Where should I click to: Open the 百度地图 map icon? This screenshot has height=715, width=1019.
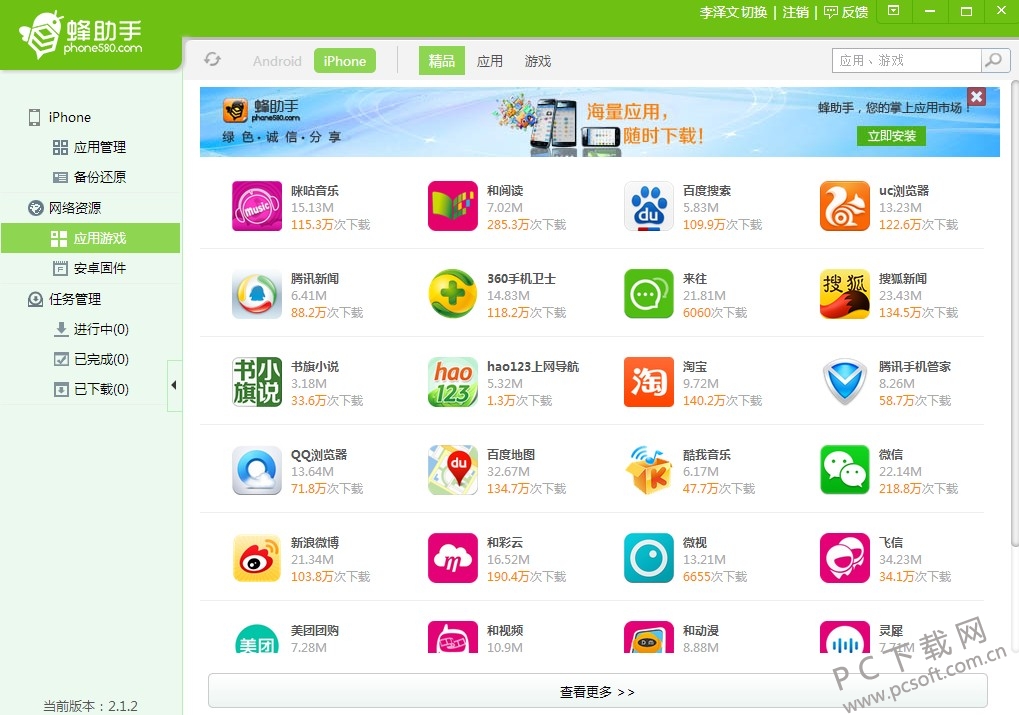(453, 470)
